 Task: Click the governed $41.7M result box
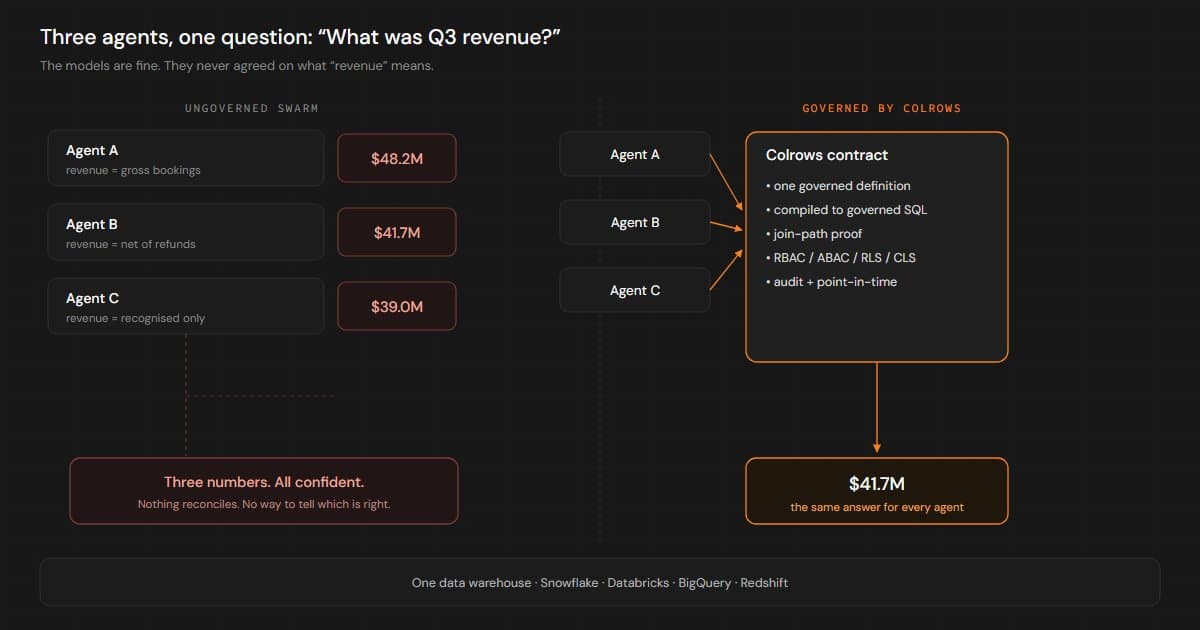click(877, 491)
